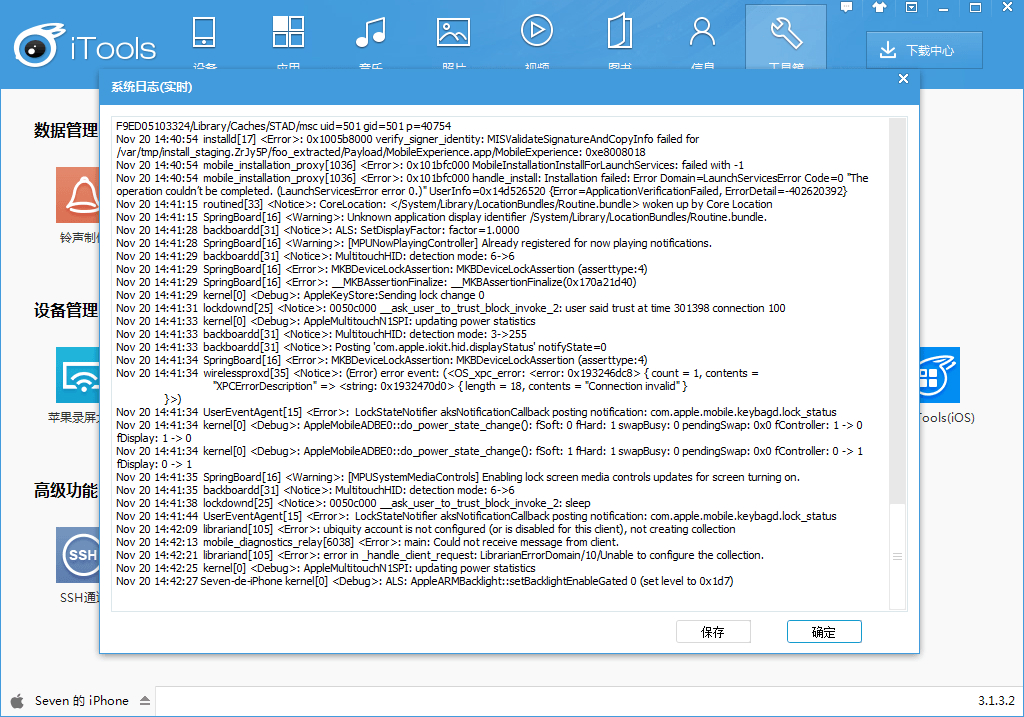Click the 保存 button to save log
Screen dimensions: 1024x717
(713, 631)
